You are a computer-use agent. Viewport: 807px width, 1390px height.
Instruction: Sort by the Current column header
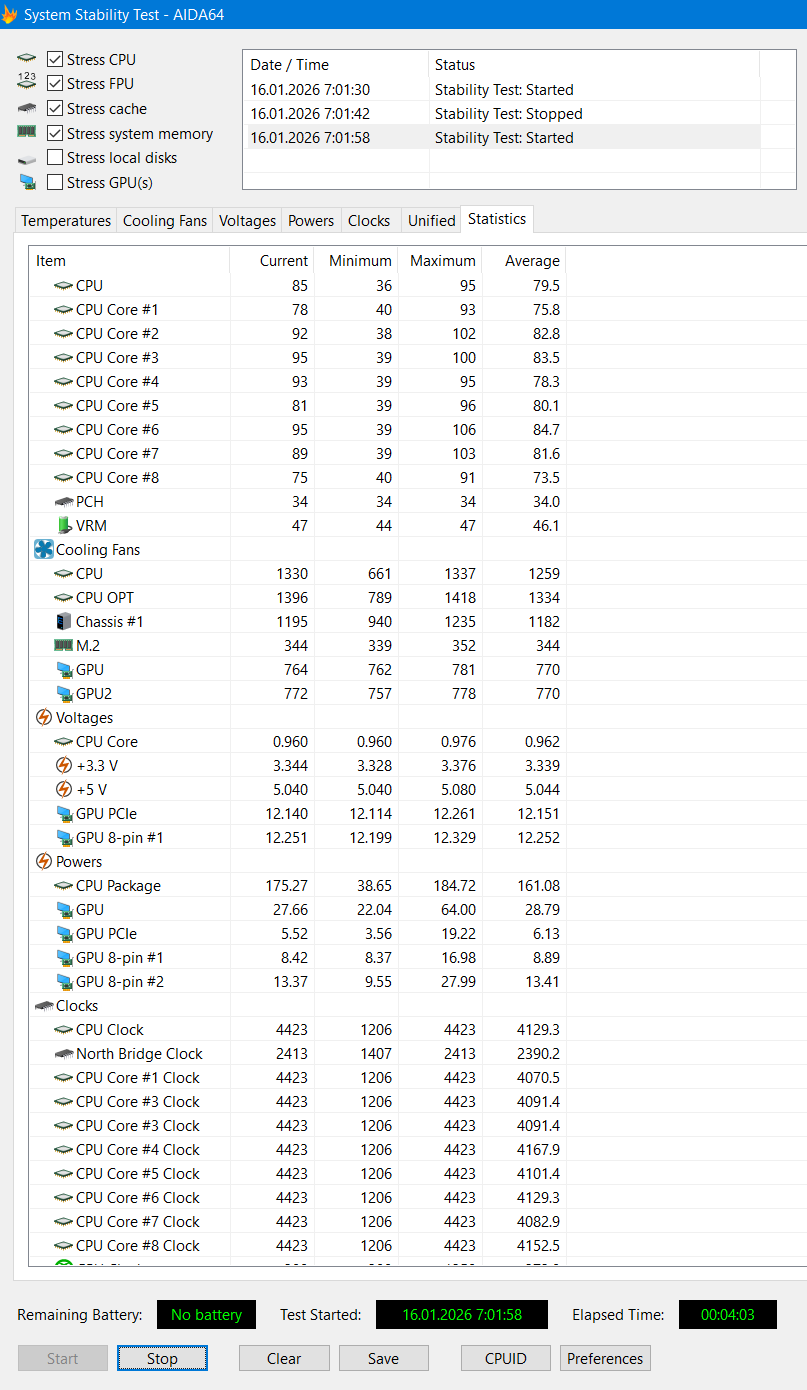pos(272,260)
